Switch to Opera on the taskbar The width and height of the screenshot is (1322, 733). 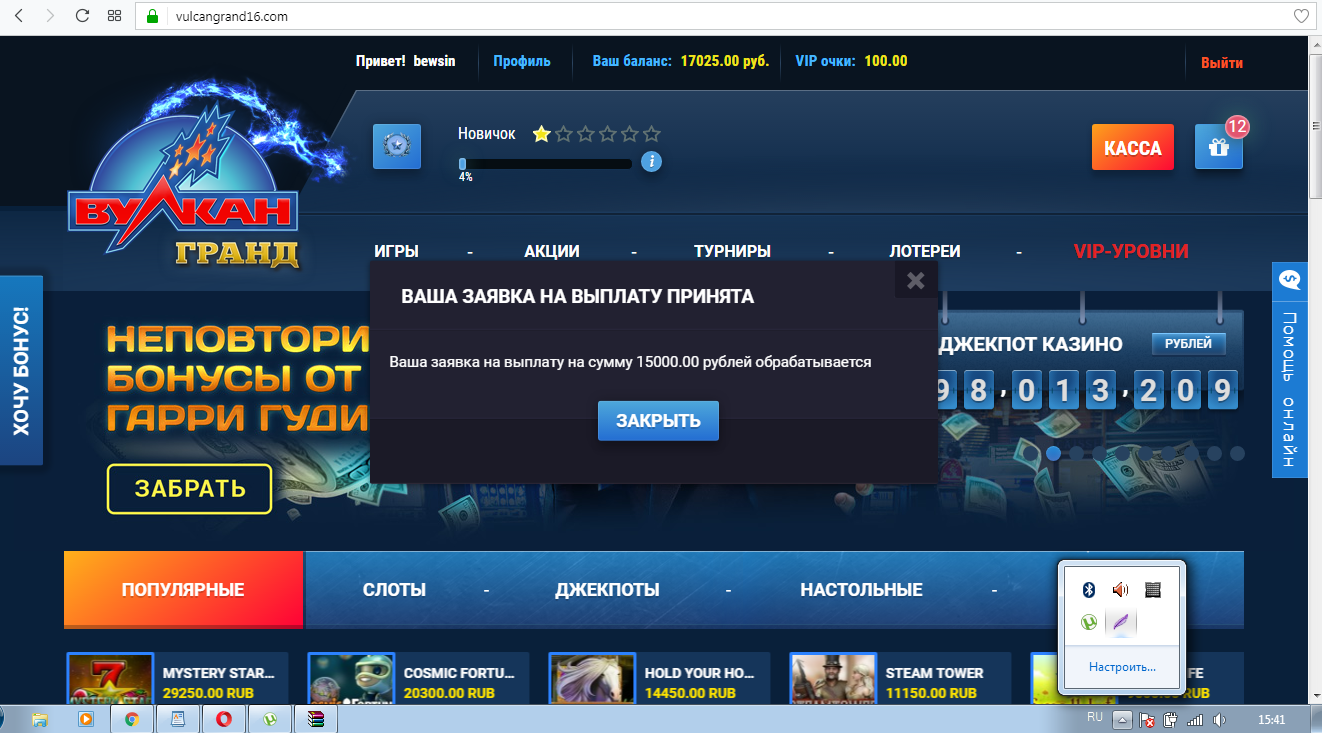(224, 719)
